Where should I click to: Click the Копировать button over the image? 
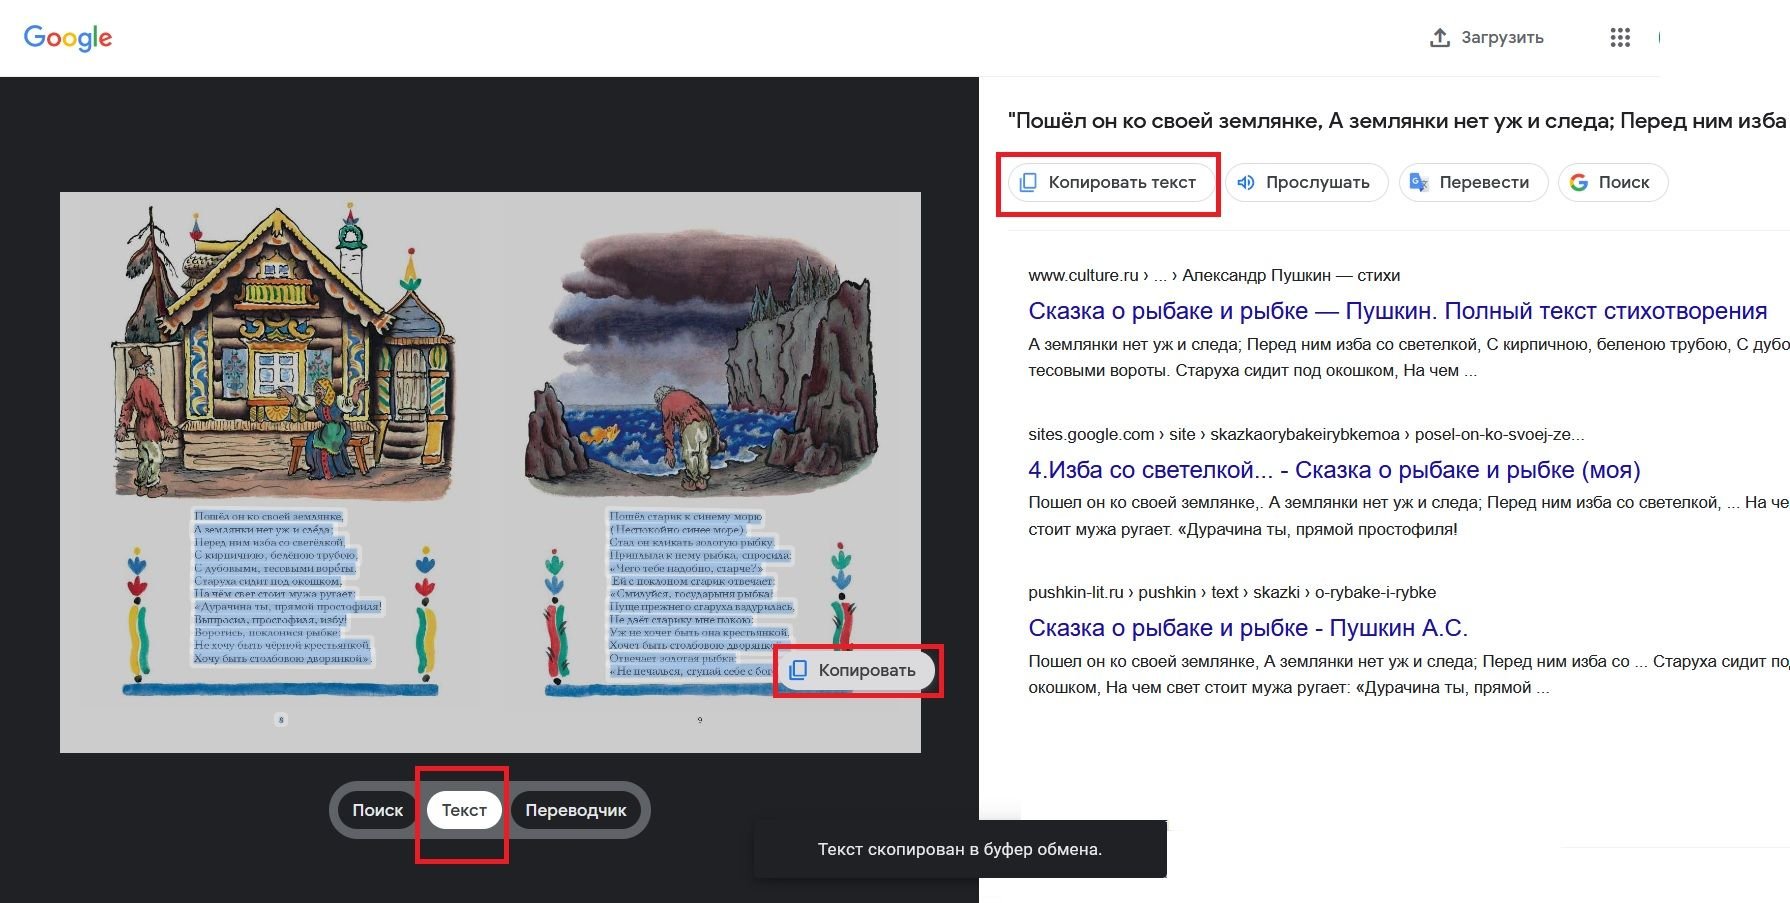coord(856,670)
